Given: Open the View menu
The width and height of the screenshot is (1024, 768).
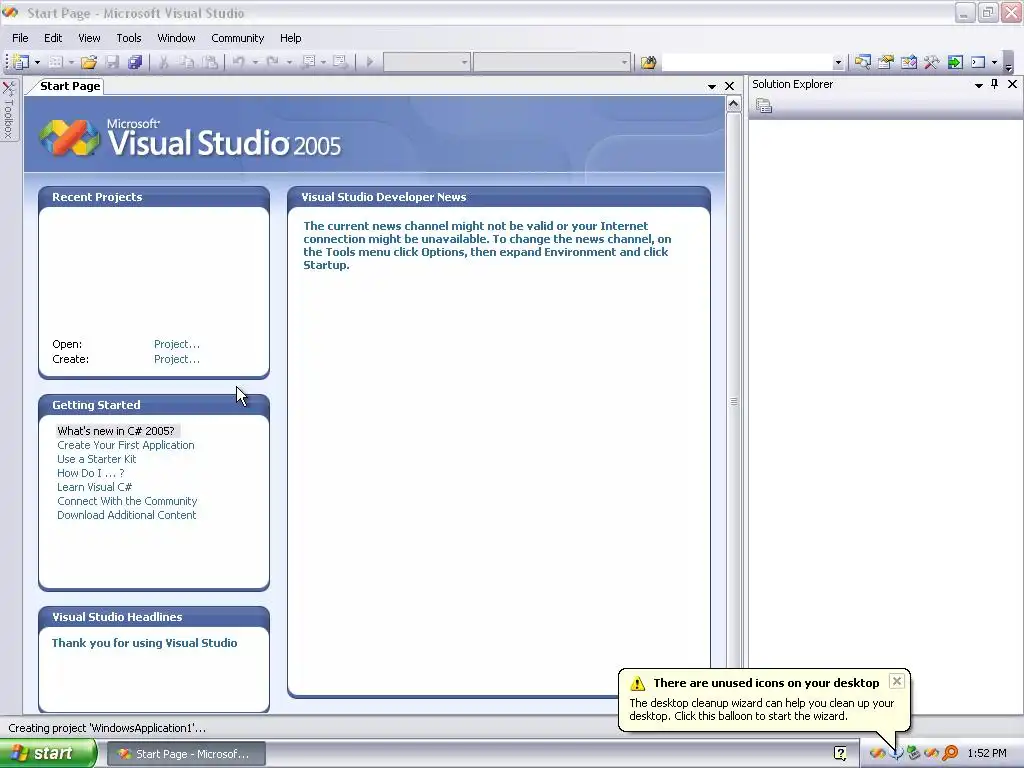Looking at the screenshot, I should tap(89, 38).
